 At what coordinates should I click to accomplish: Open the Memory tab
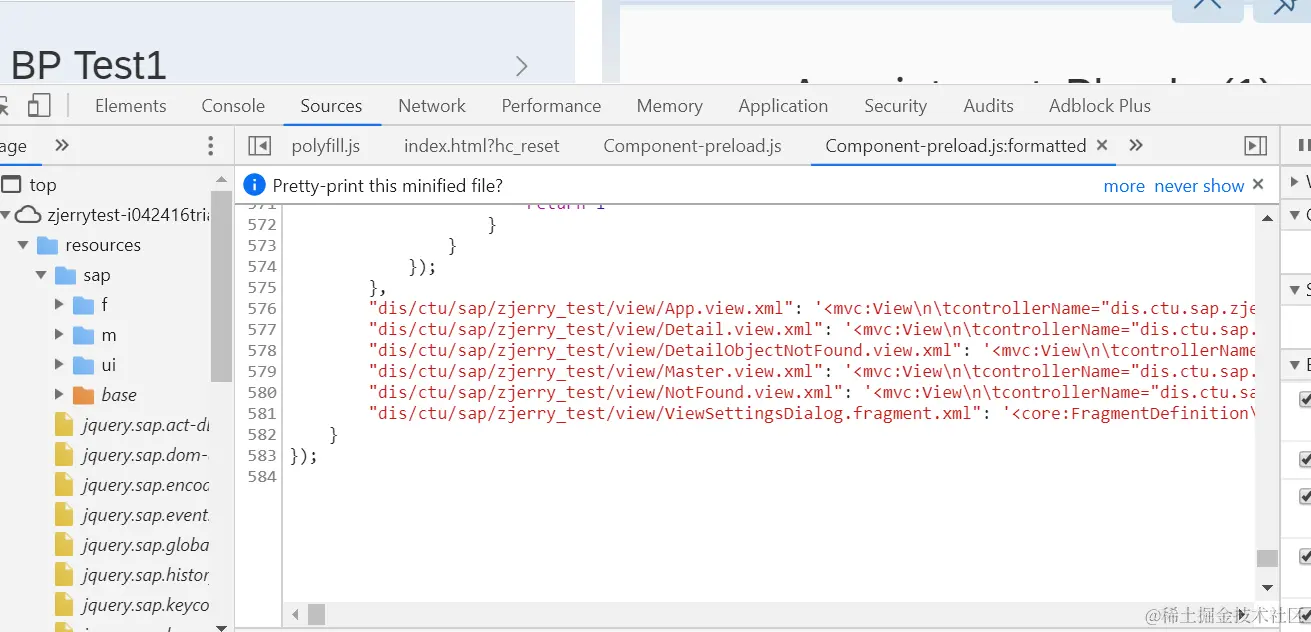point(669,106)
